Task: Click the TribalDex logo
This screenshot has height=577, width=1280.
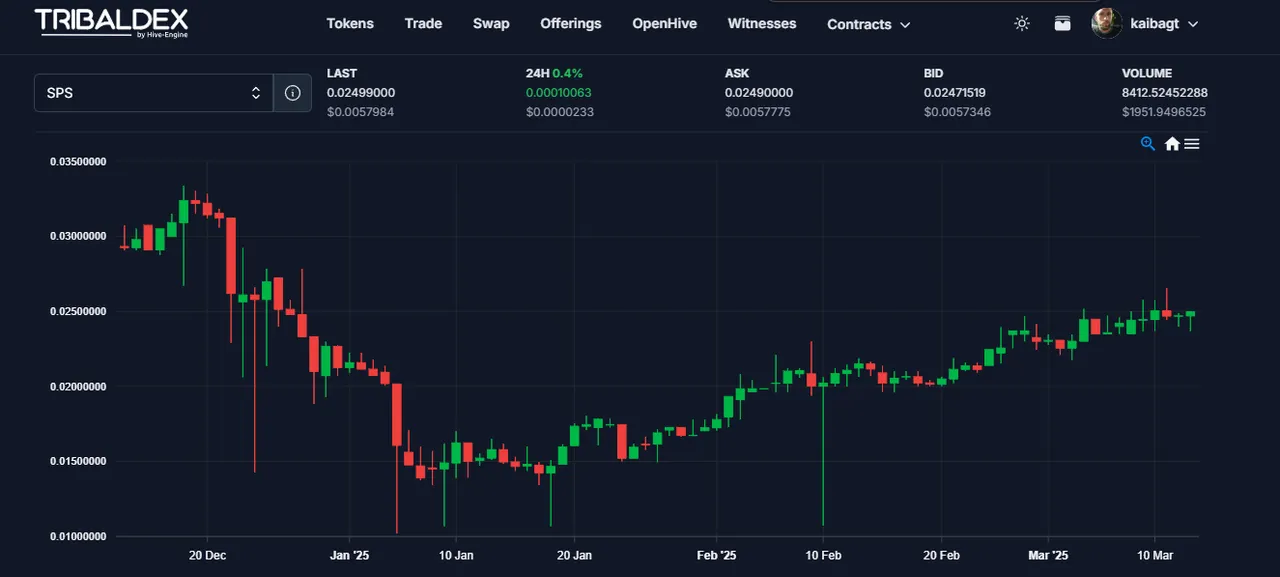Action: point(111,23)
